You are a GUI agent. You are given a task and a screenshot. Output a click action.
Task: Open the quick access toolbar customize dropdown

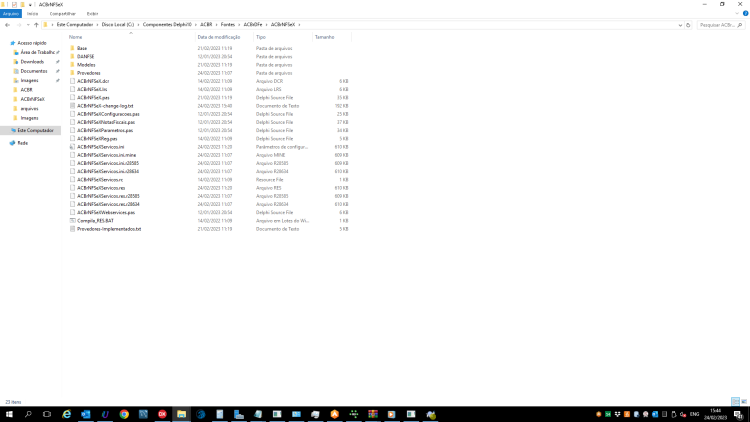tap(30, 5)
